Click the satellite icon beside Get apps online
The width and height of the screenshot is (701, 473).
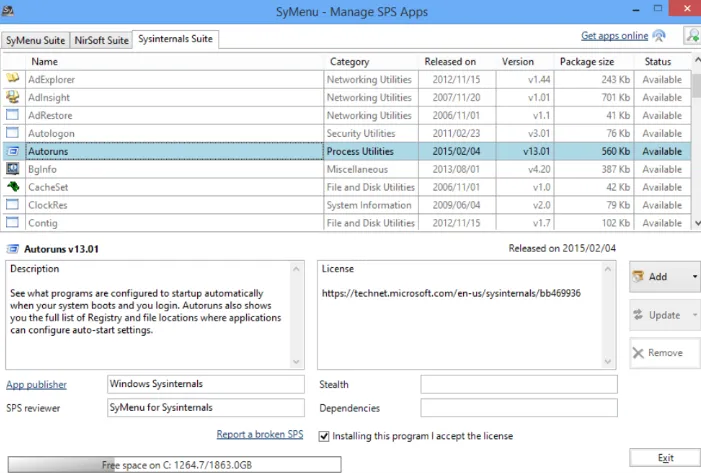click(659, 35)
